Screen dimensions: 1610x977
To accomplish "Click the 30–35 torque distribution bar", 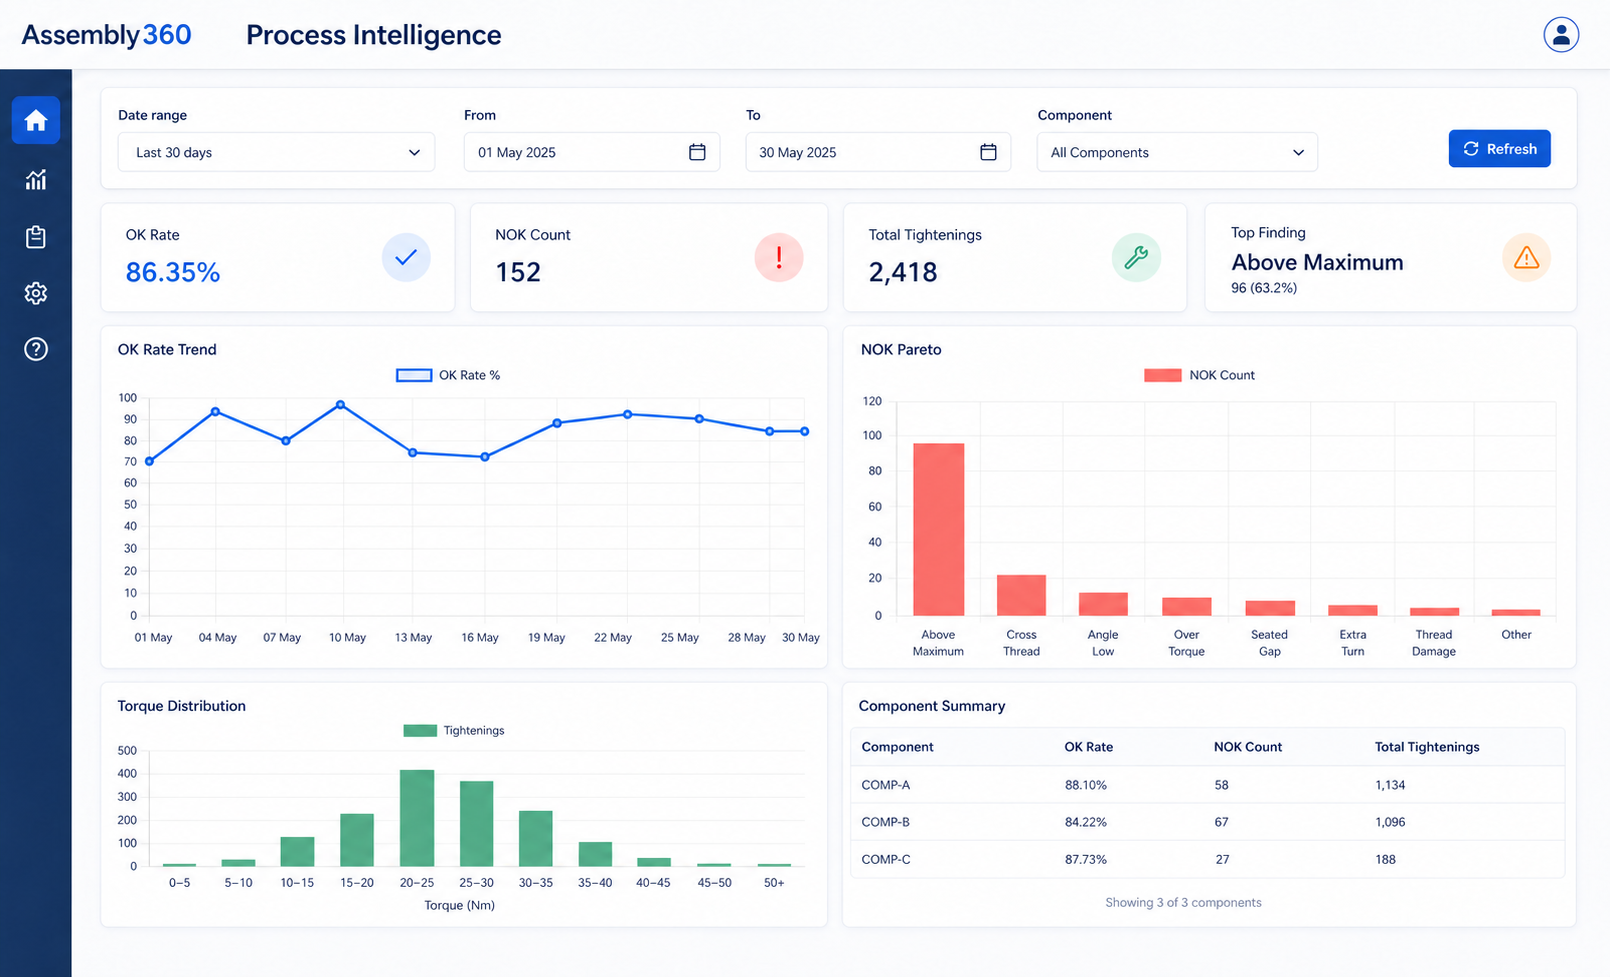I will tap(536, 838).
